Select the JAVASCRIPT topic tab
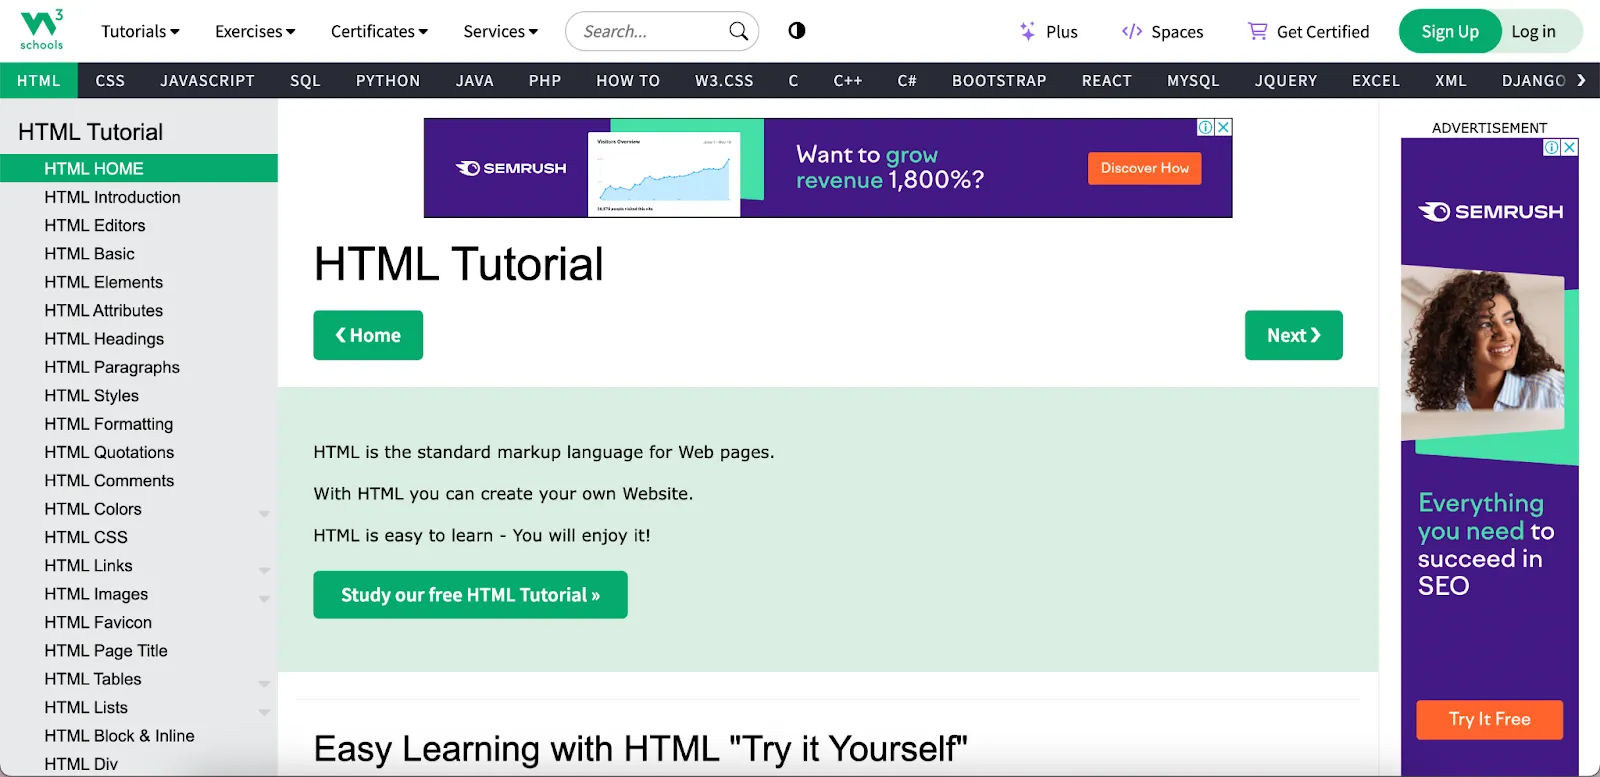 click(x=207, y=80)
